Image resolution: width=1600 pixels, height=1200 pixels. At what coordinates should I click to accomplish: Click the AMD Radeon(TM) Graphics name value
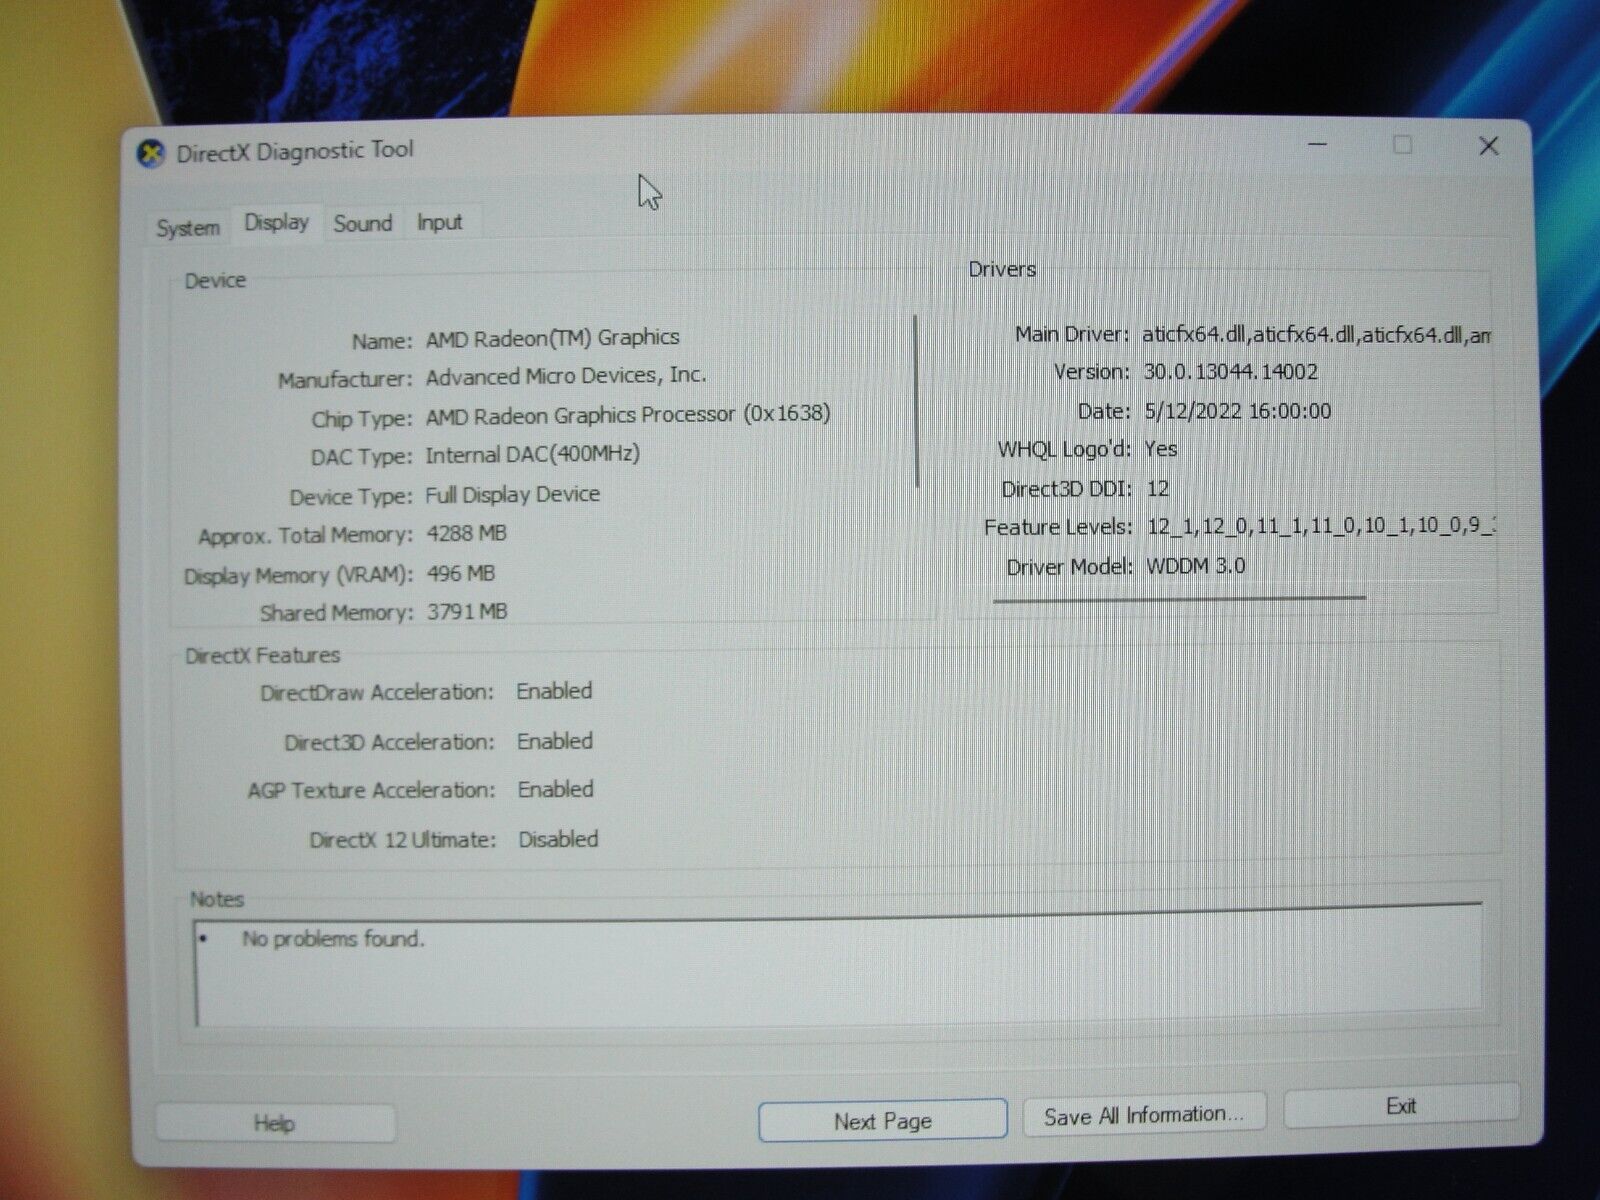tap(552, 338)
